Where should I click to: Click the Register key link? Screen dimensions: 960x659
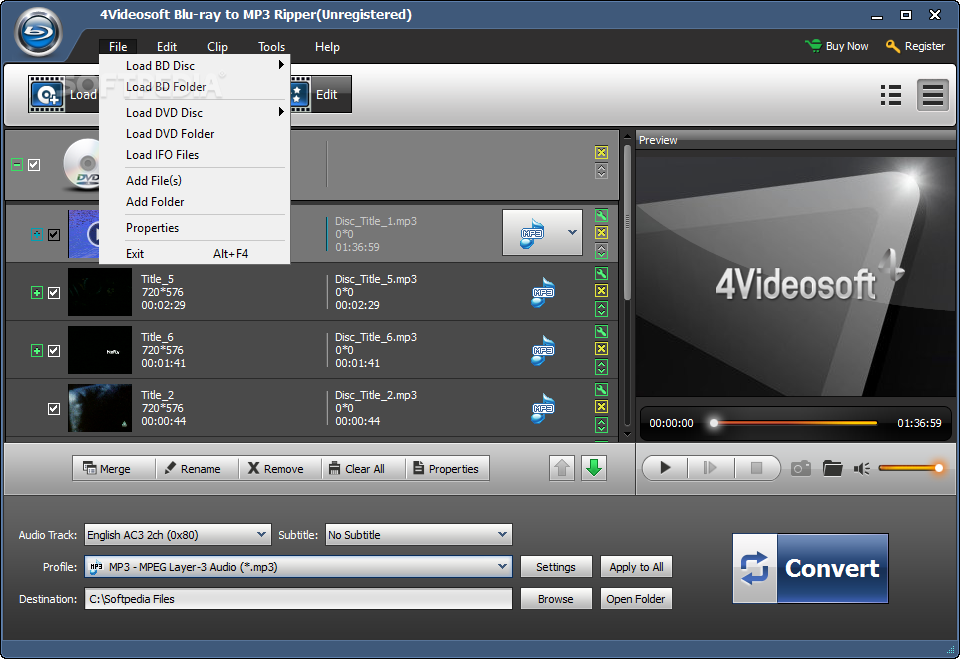[x=915, y=46]
